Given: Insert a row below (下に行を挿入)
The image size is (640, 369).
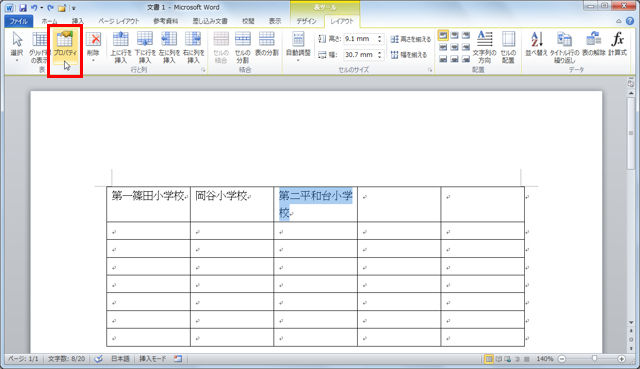Looking at the screenshot, I should (x=145, y=47).
